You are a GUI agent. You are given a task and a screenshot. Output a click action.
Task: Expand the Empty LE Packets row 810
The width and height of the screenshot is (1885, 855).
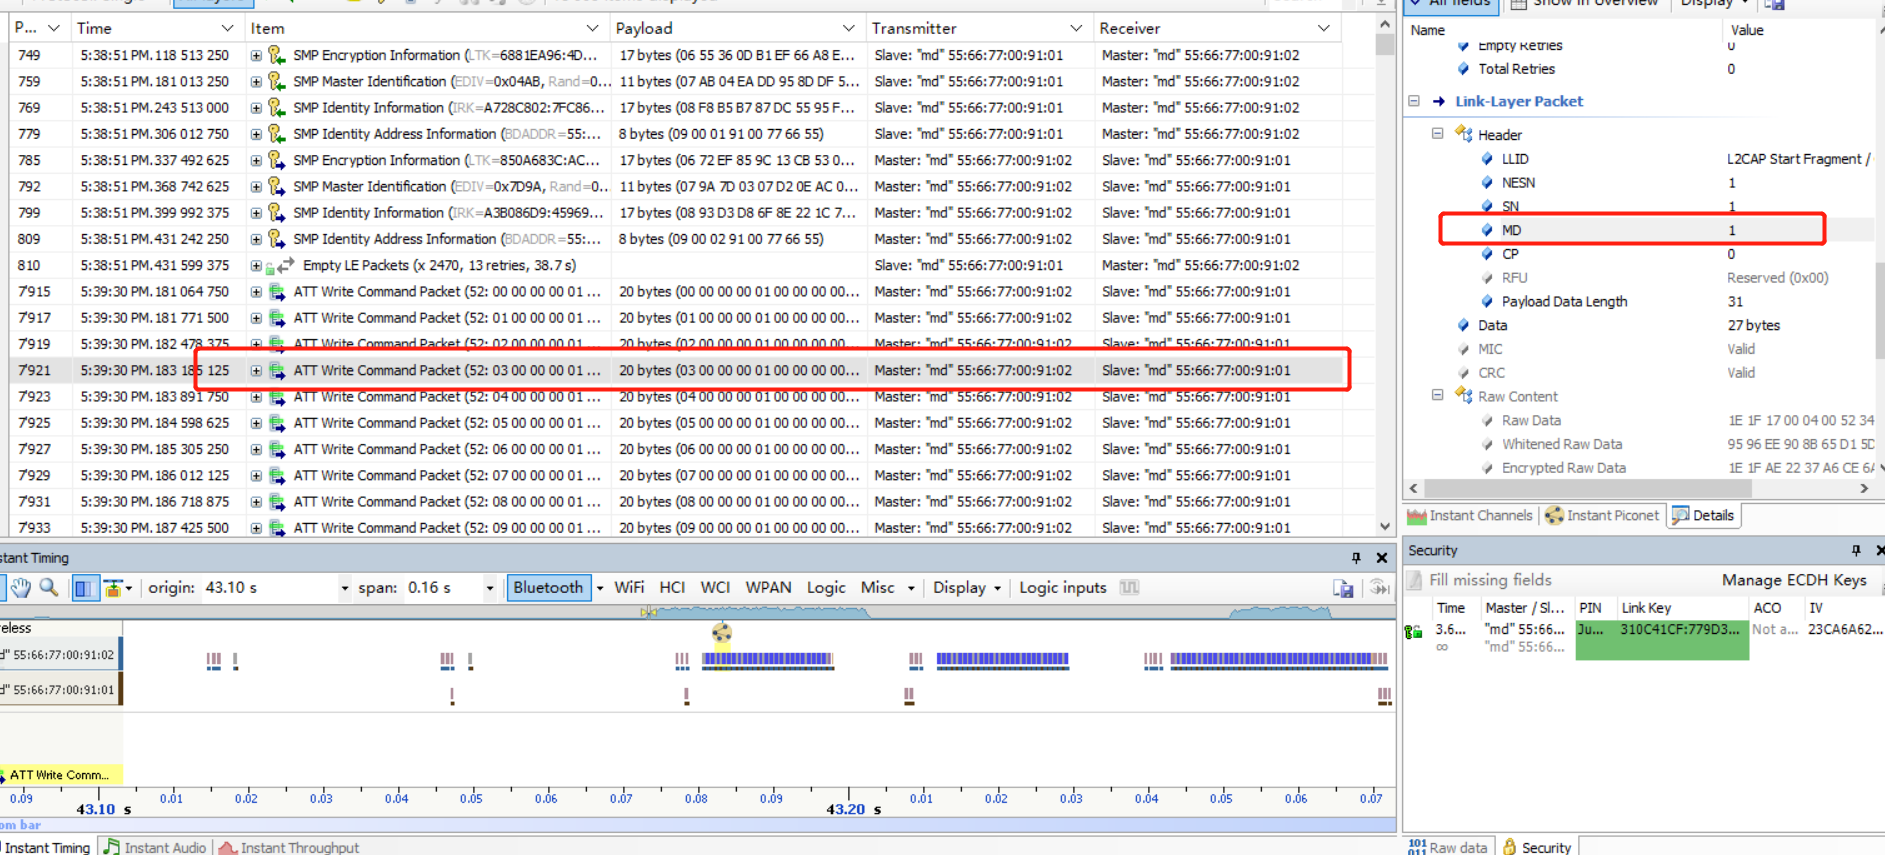(x=256, y=266)
